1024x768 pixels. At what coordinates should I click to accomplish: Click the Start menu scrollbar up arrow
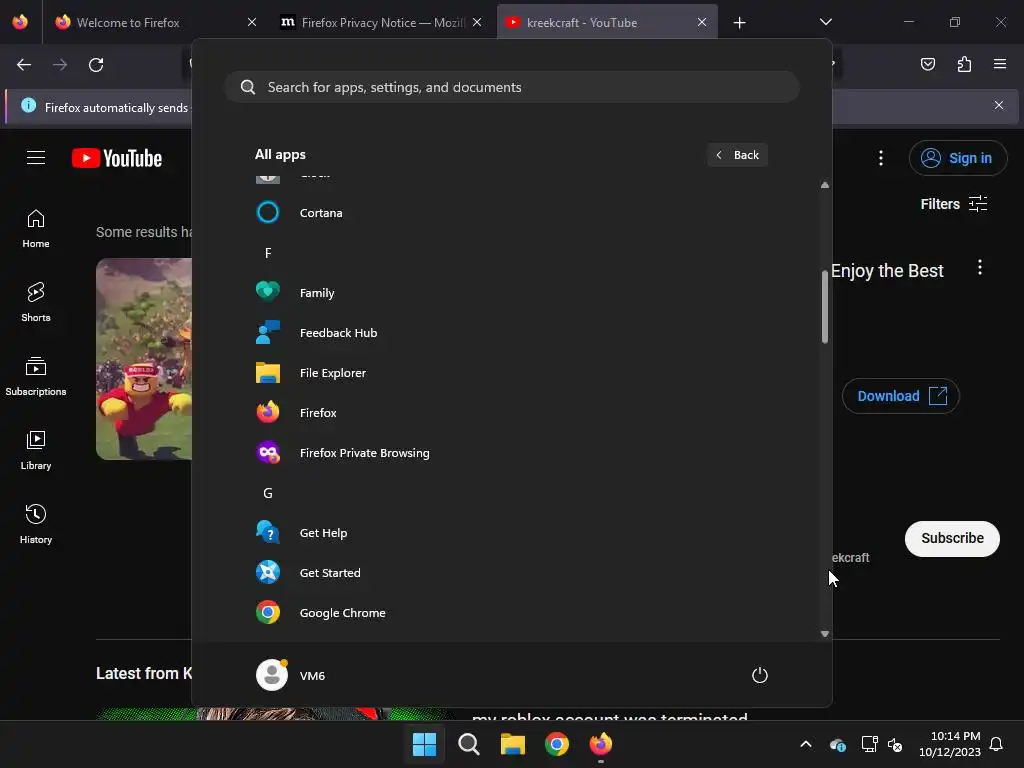coord(825,185)
